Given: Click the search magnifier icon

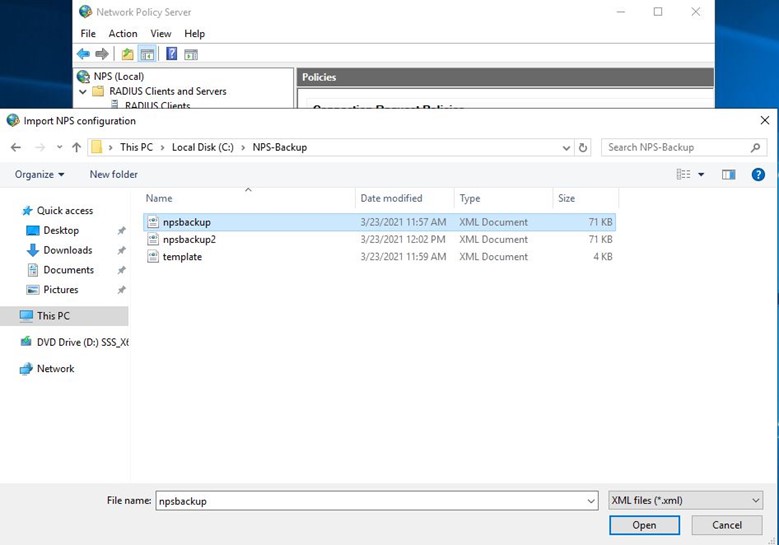Looking at the screenshot, I should click(x=756, y=148).
